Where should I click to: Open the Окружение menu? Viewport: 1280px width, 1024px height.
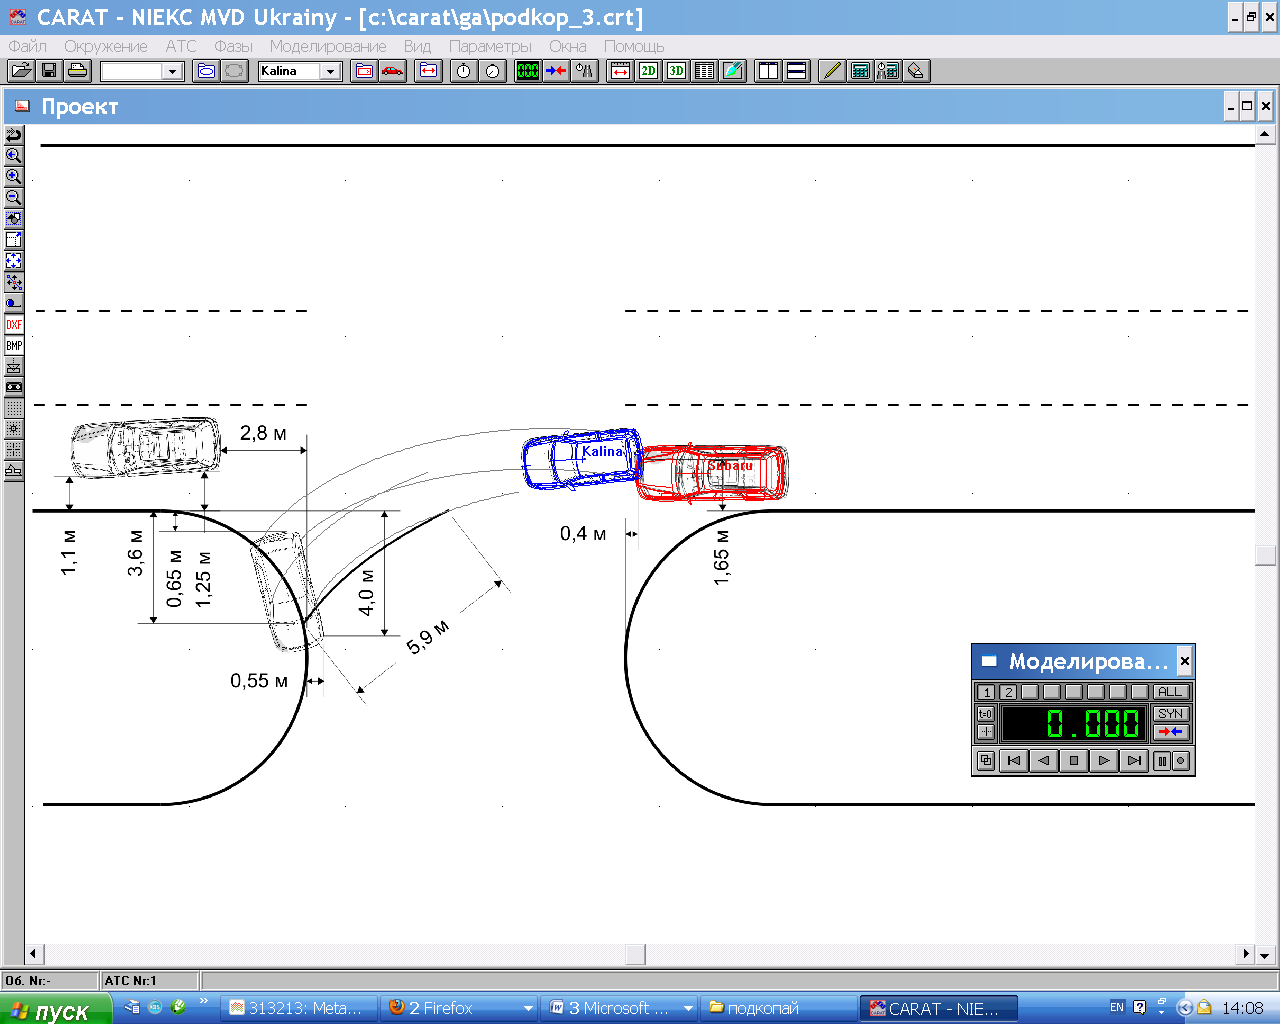tap(105, 46)
